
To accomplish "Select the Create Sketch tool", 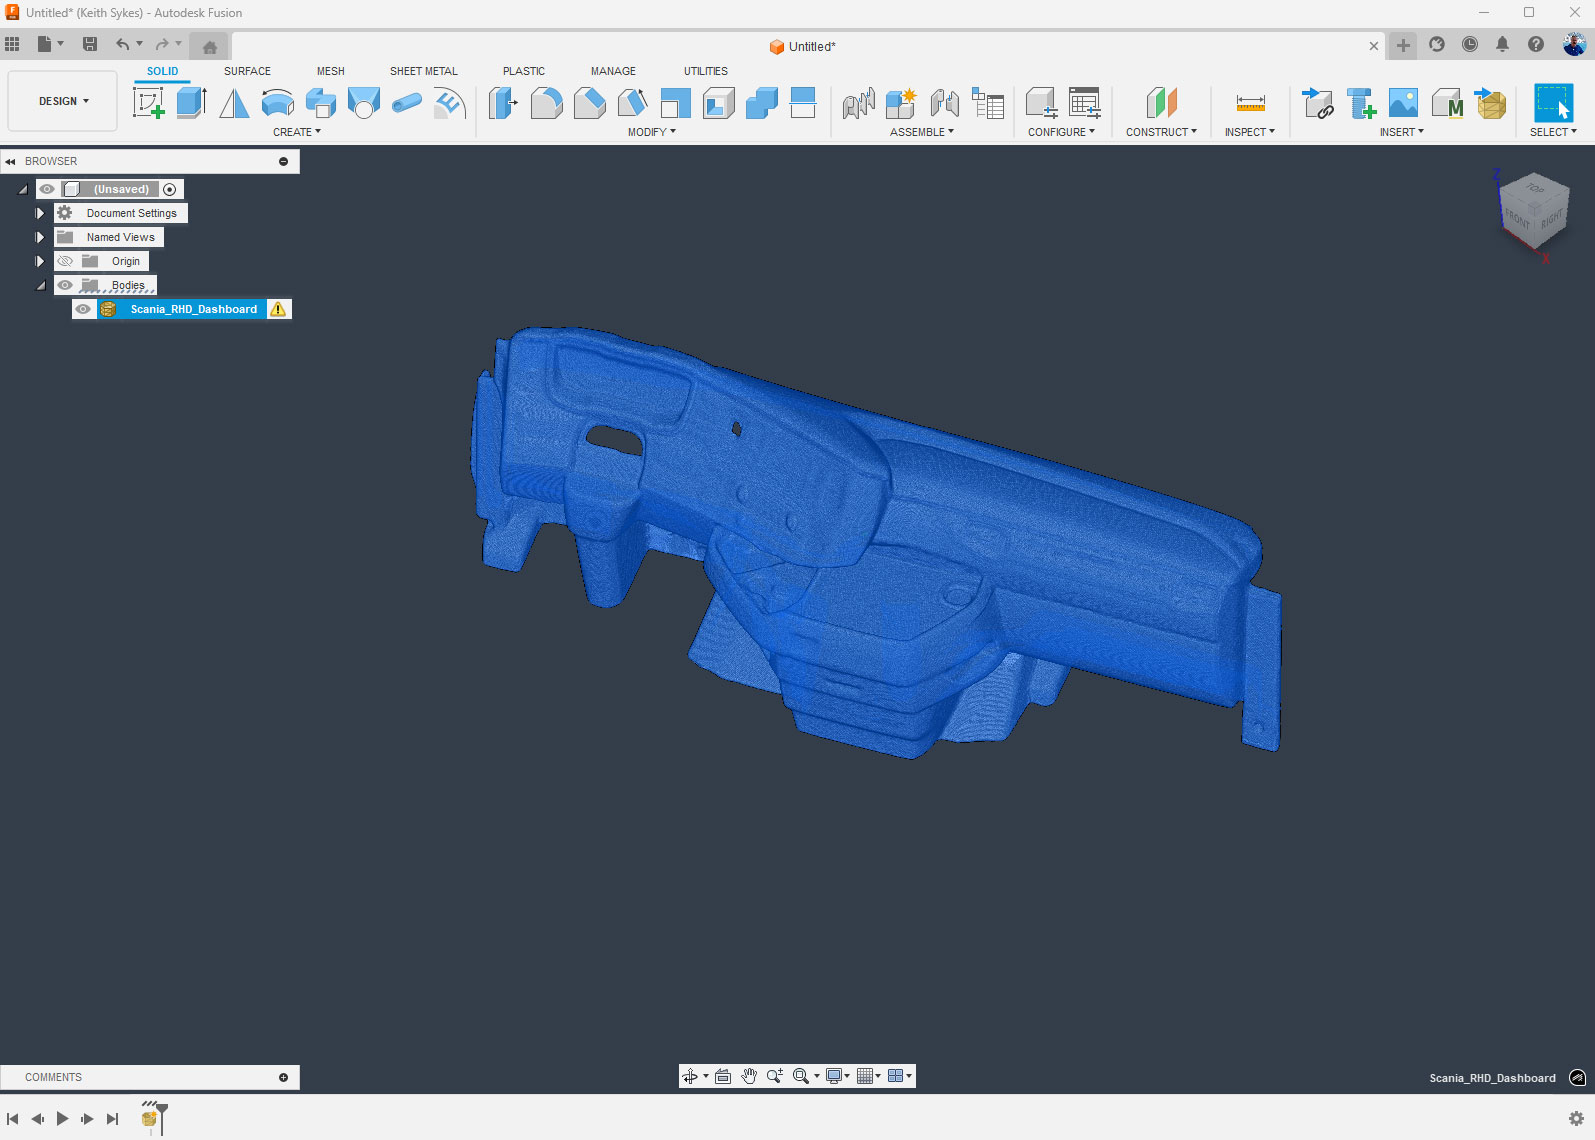I will (148, 103).
